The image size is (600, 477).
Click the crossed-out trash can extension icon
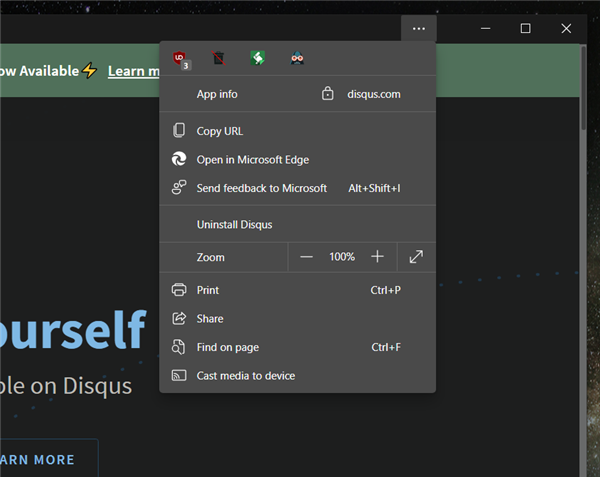point(218,59)
